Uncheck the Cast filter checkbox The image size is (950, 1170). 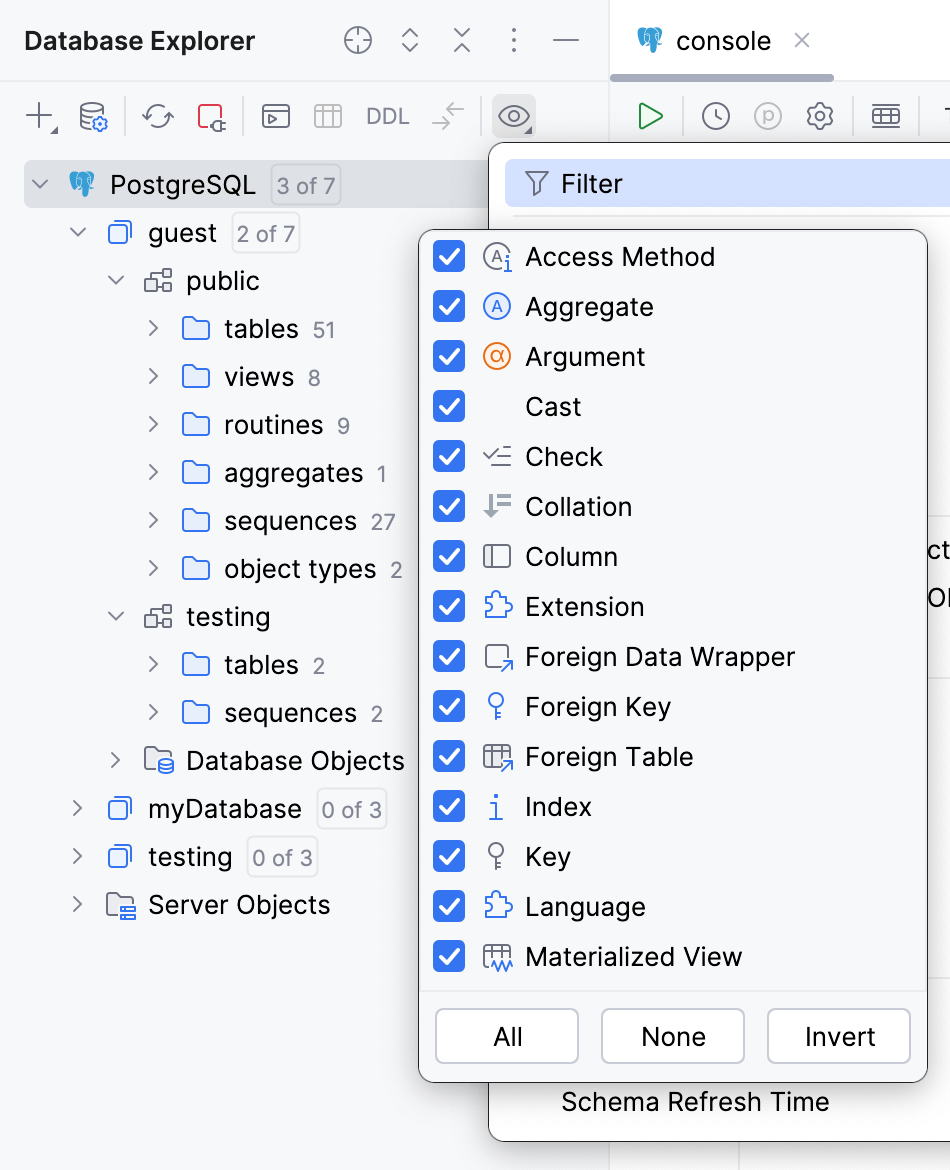coord(449,406)
